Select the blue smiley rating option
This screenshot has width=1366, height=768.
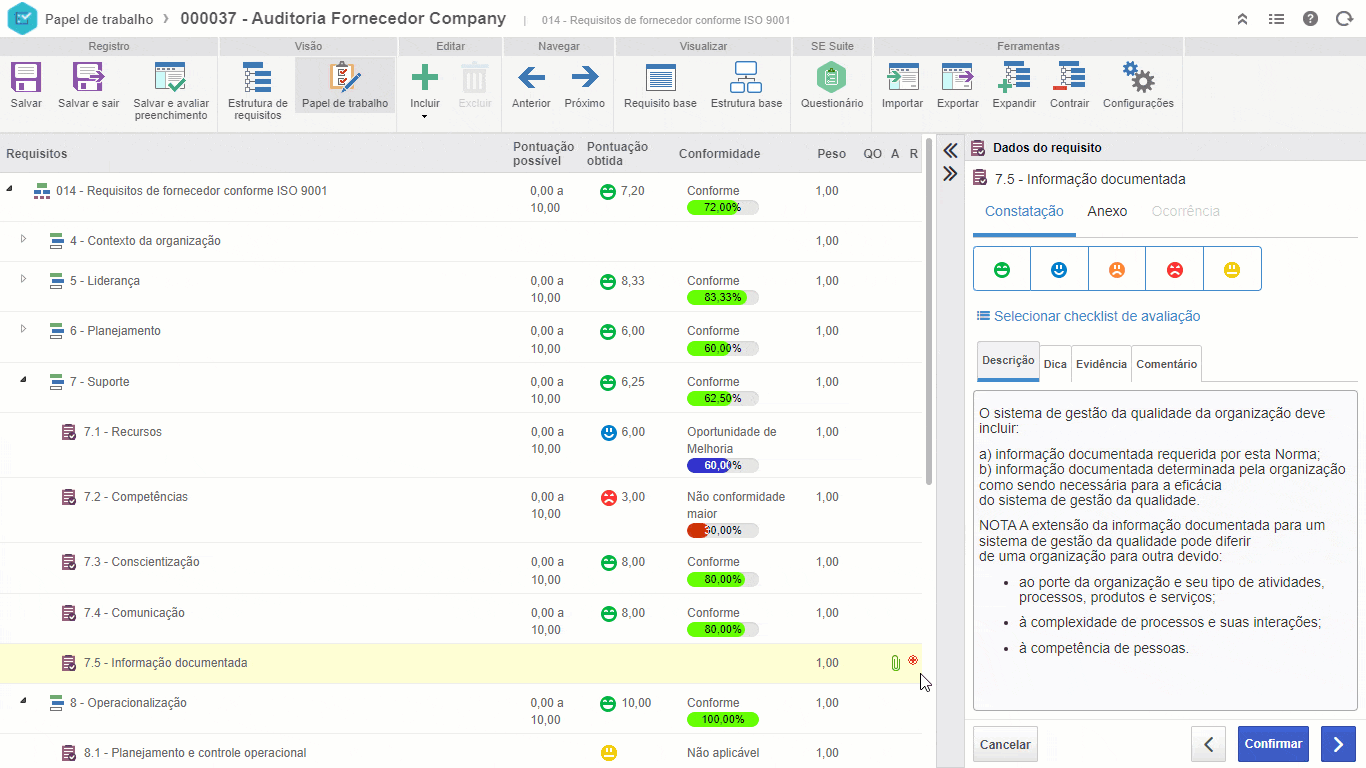tap(1060, 269)
